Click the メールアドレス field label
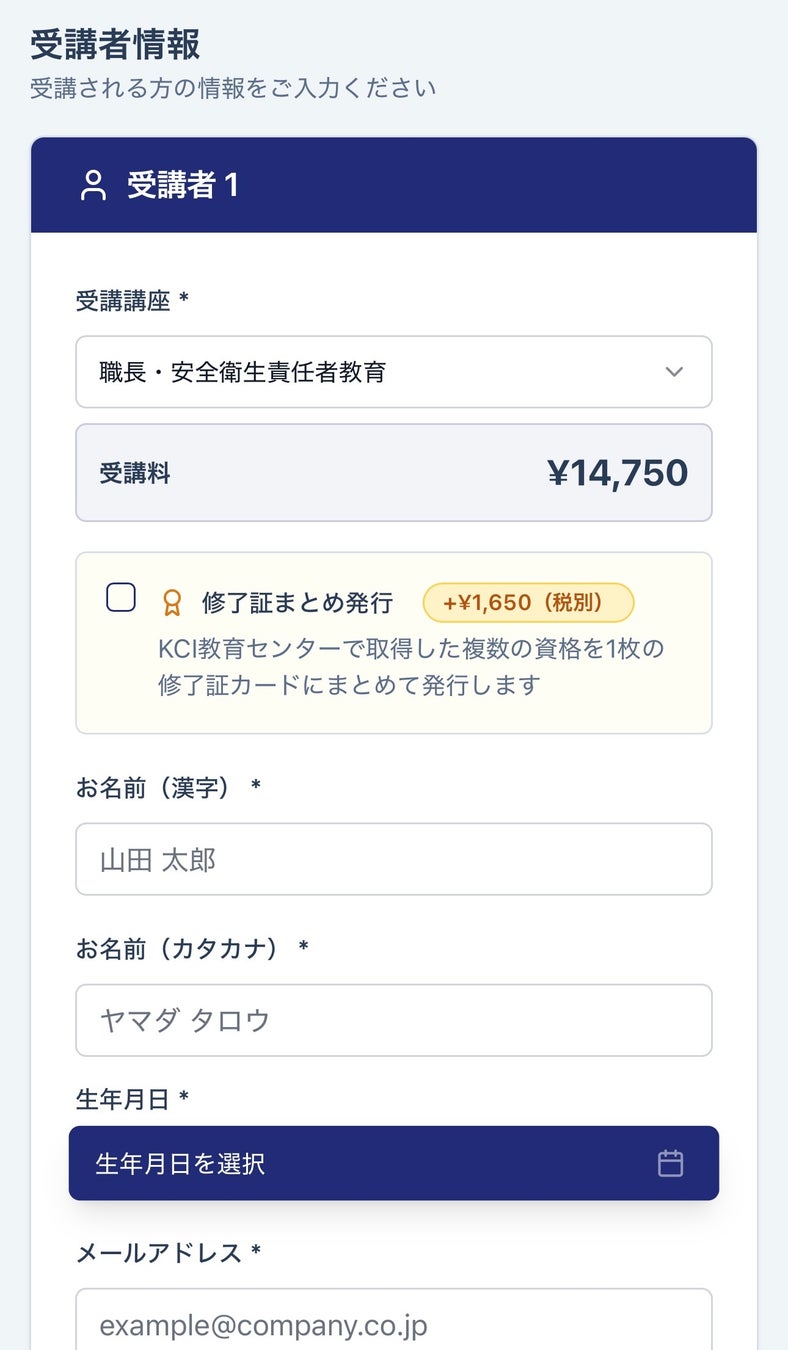The width and height of the screenshot is (788, 1350). (160, 1252)
